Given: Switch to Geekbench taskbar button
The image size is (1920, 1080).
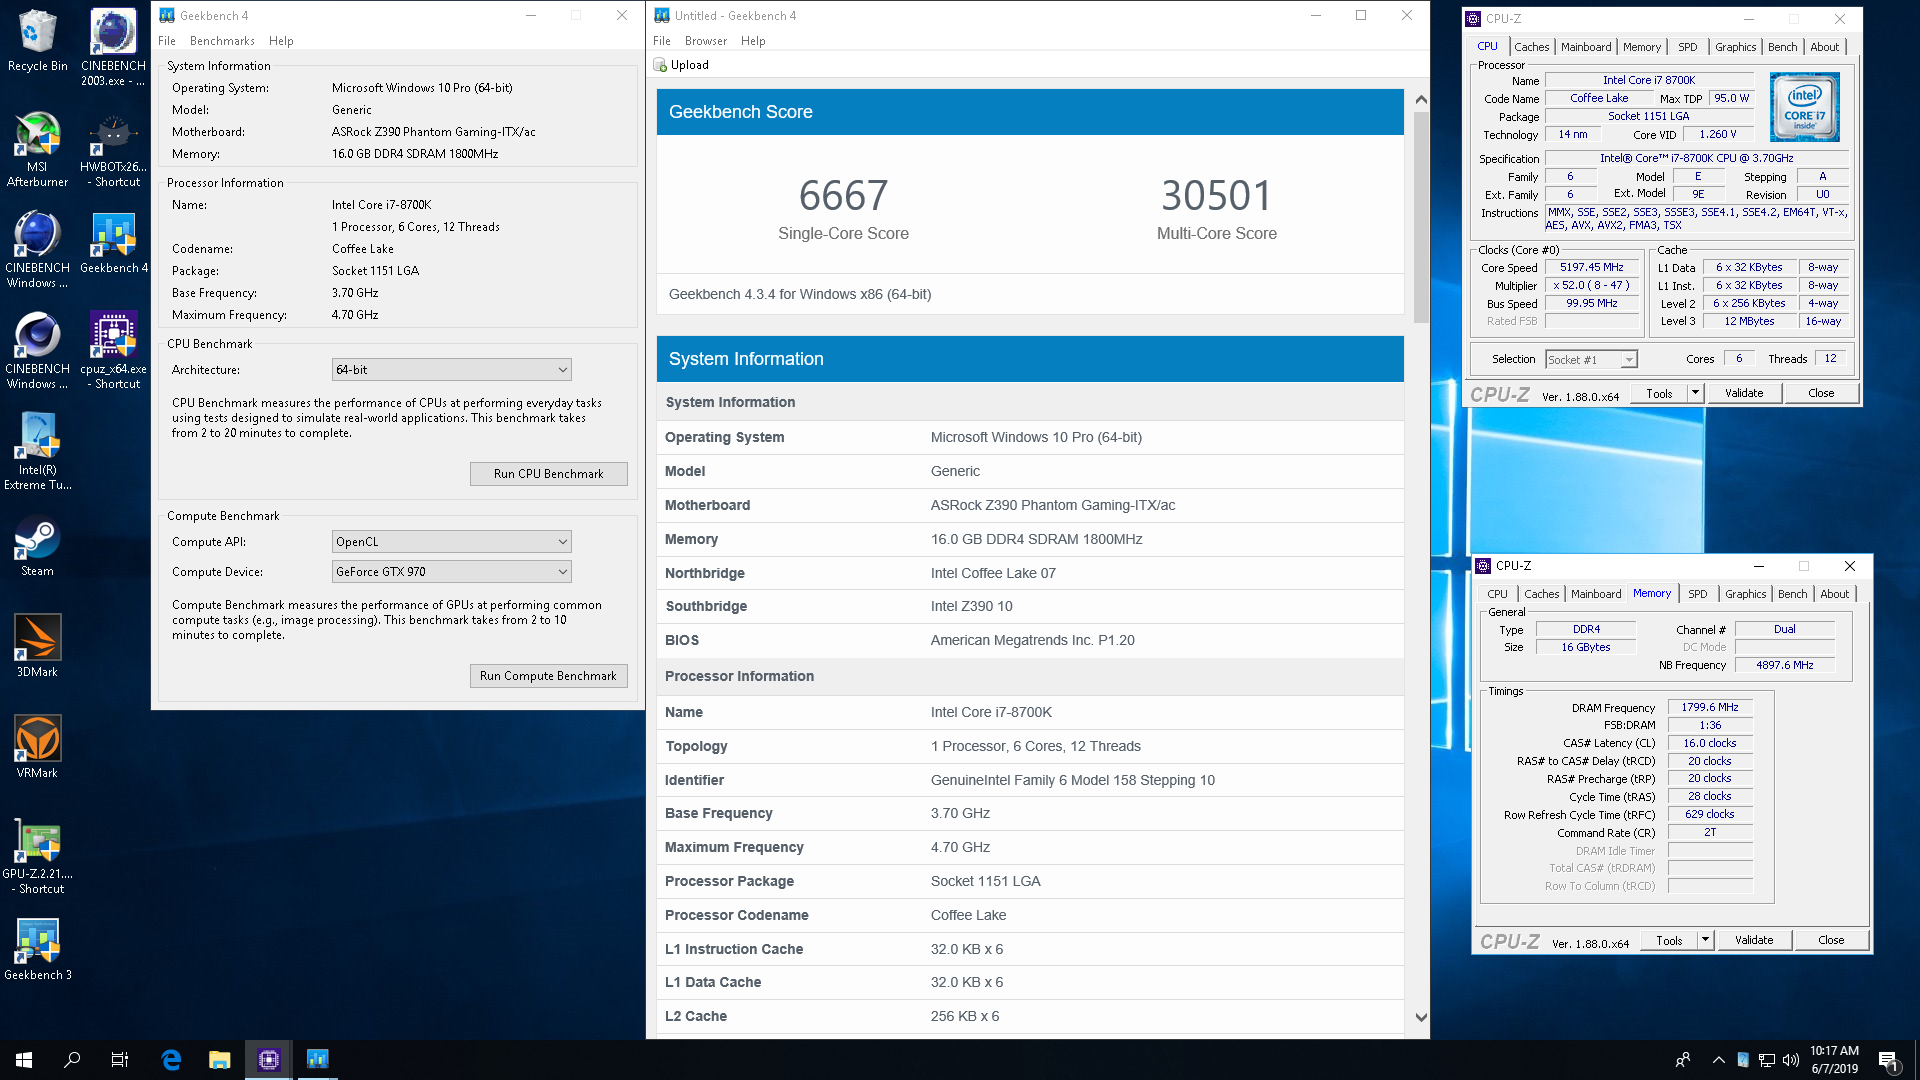Looking at the screenshot, I should point(317,1060).
